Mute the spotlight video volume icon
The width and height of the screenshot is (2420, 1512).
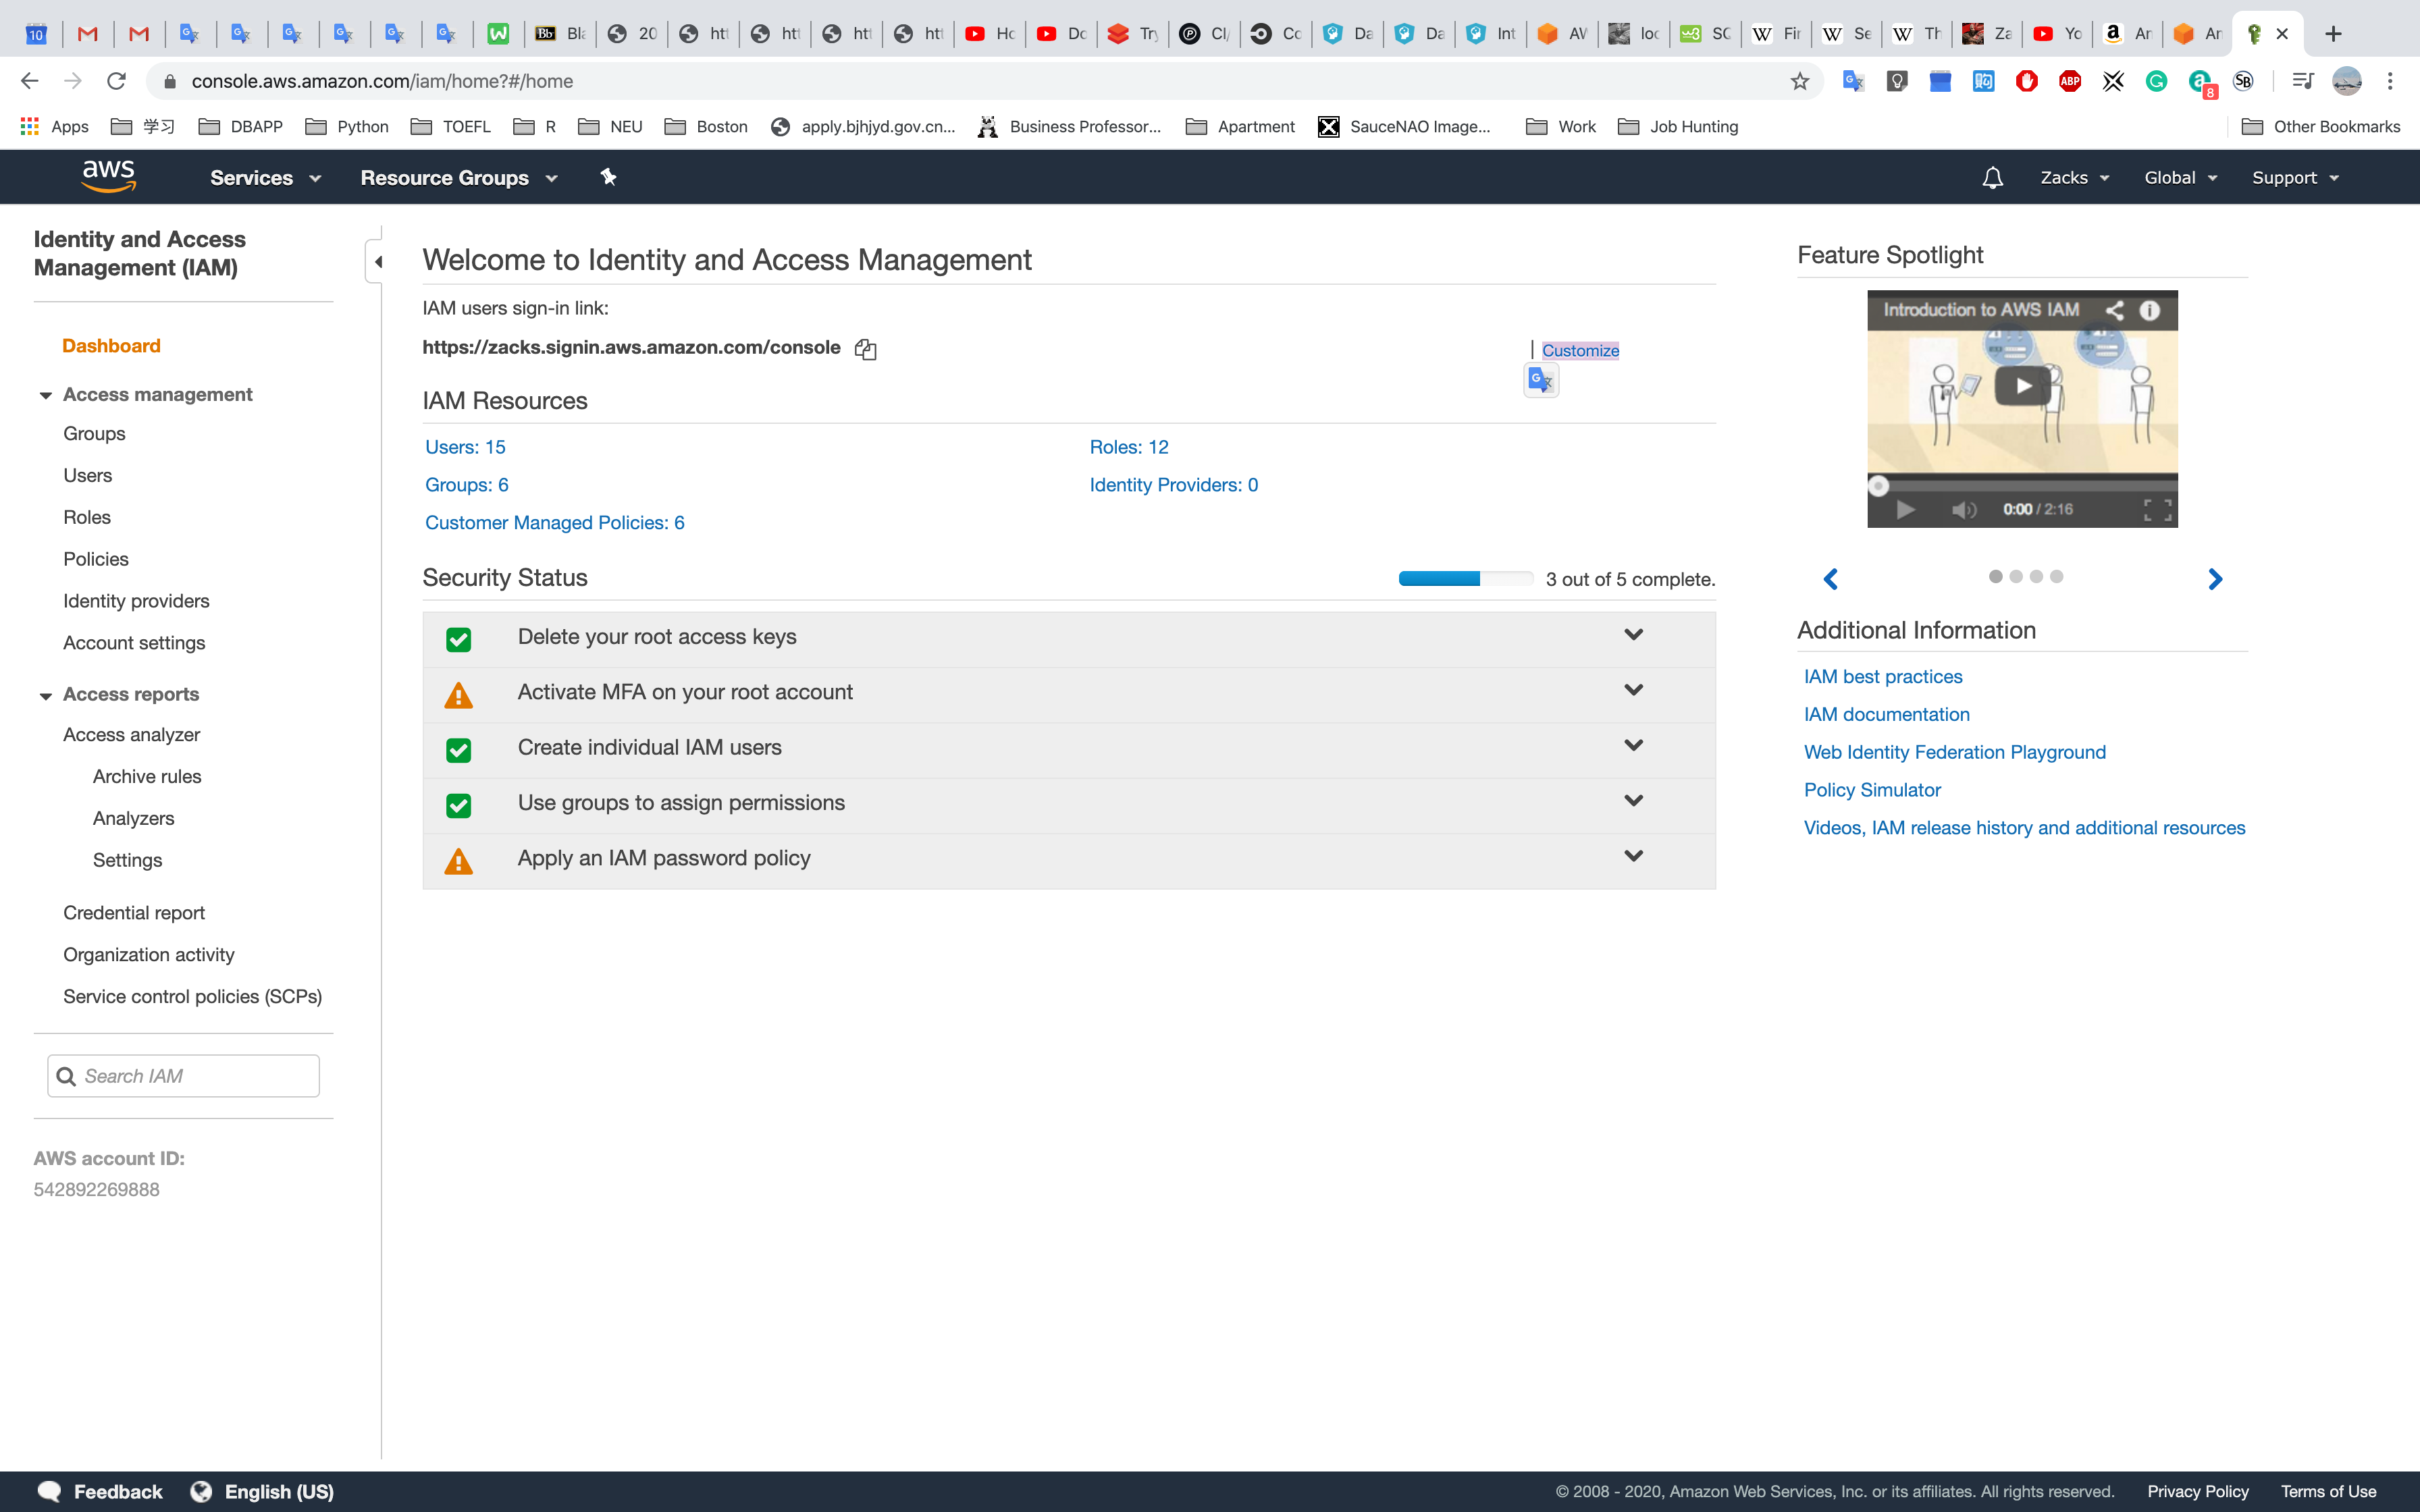pos(1963,510)
